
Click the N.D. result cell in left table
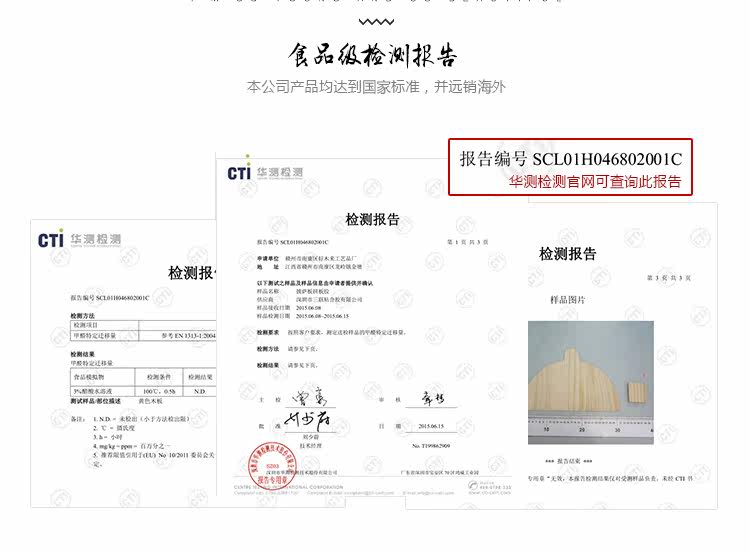click(x=200, y=391)
